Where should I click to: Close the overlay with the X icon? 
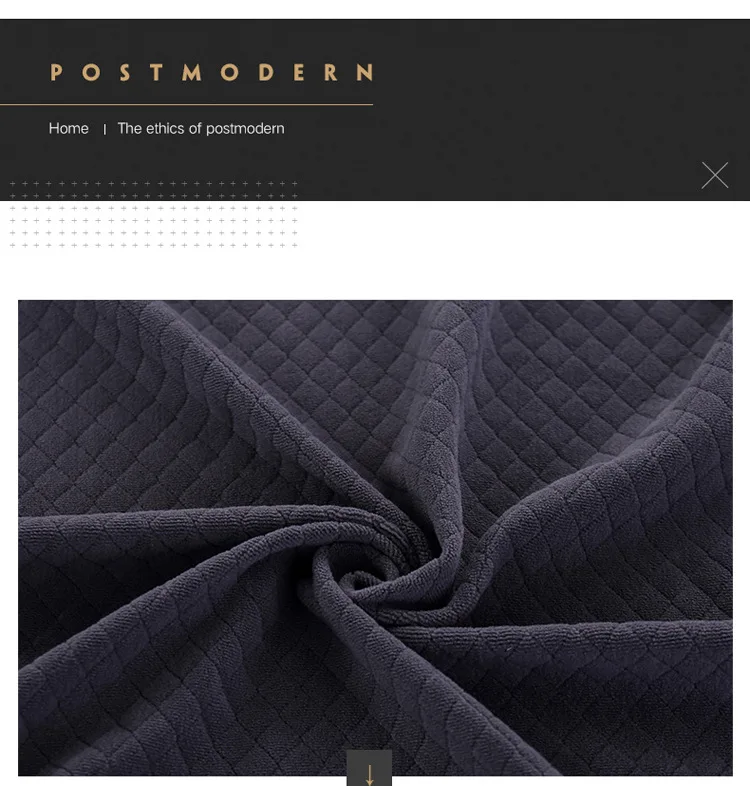714,175
